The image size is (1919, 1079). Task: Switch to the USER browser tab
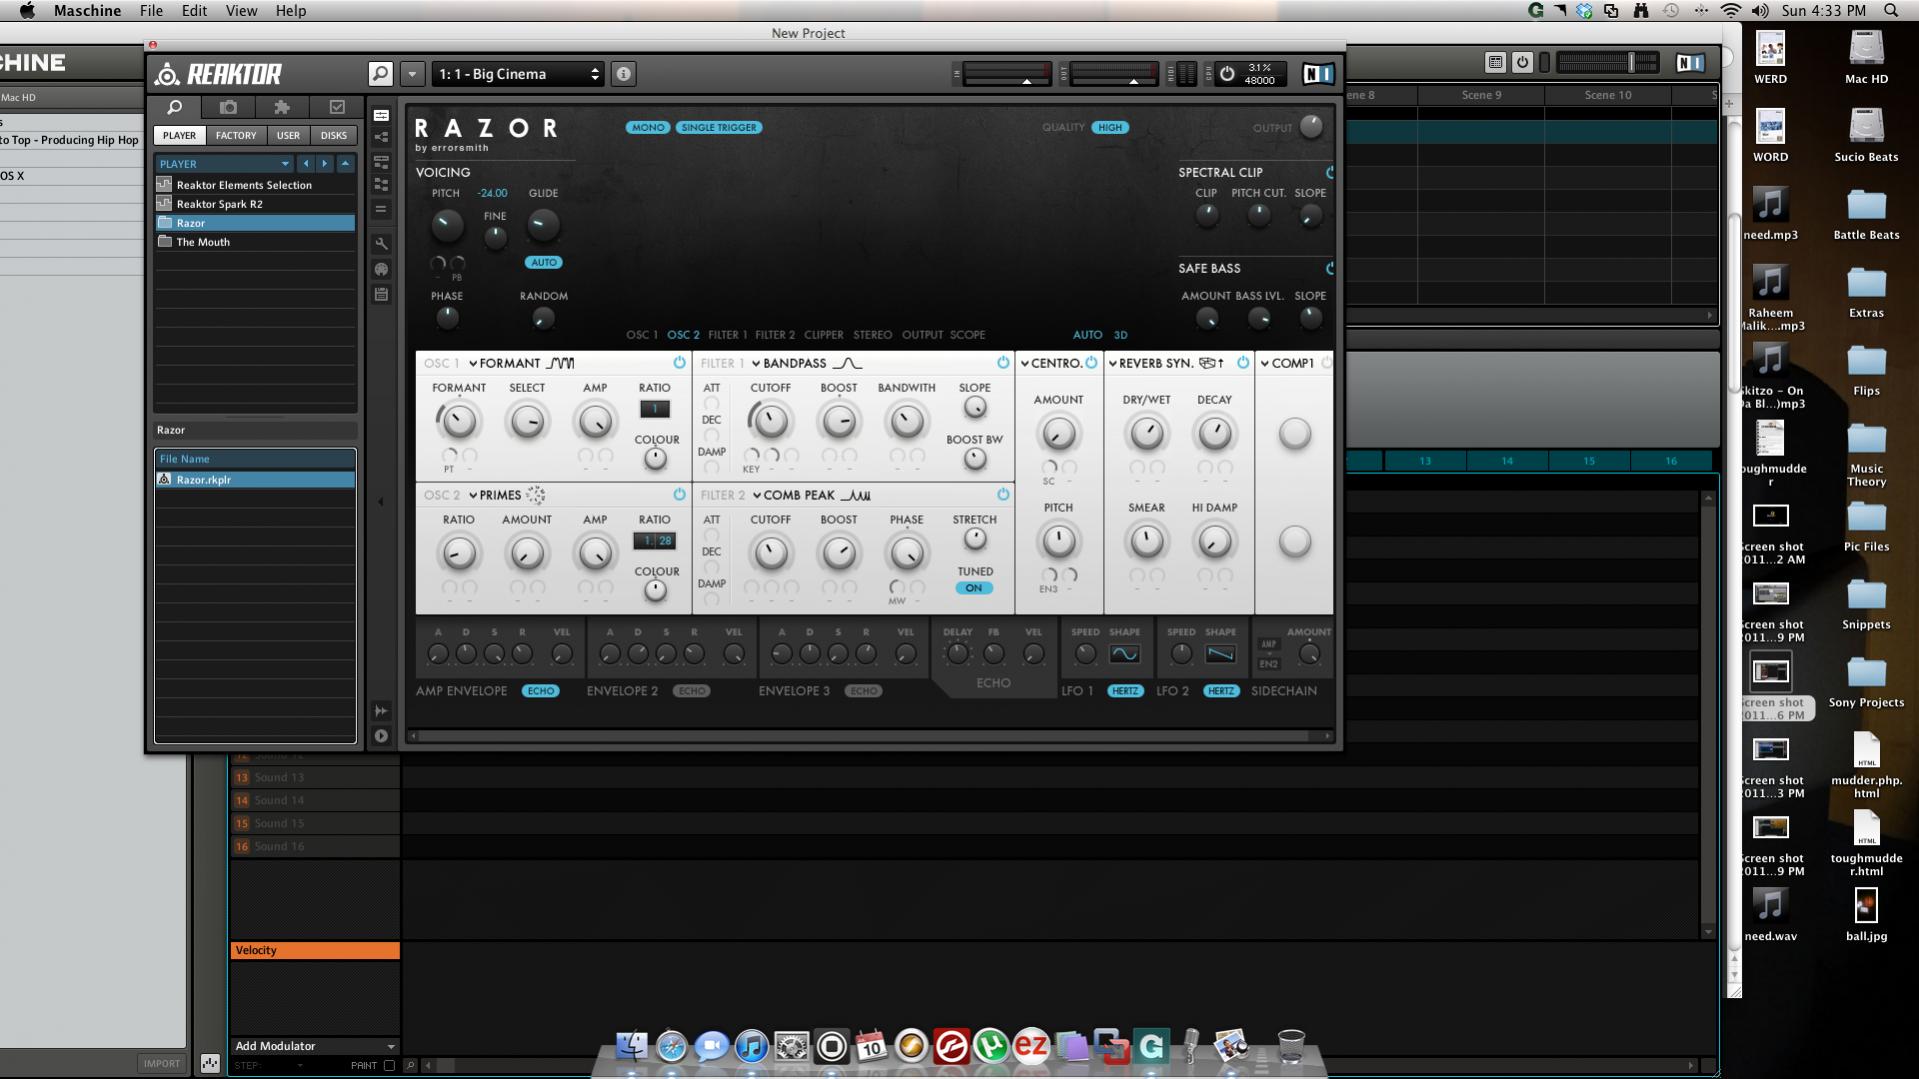[288, 136]
